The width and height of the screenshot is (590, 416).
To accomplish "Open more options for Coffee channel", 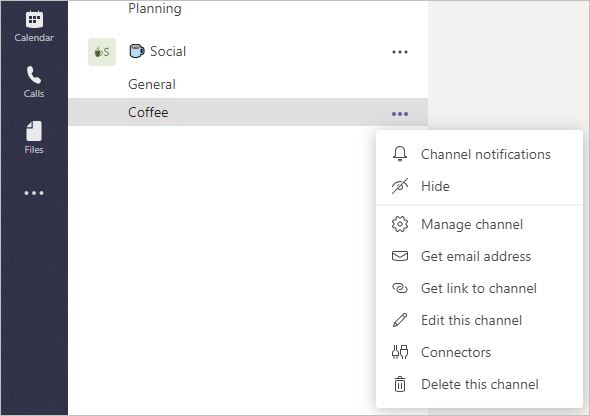I will [x=400, y=114].
